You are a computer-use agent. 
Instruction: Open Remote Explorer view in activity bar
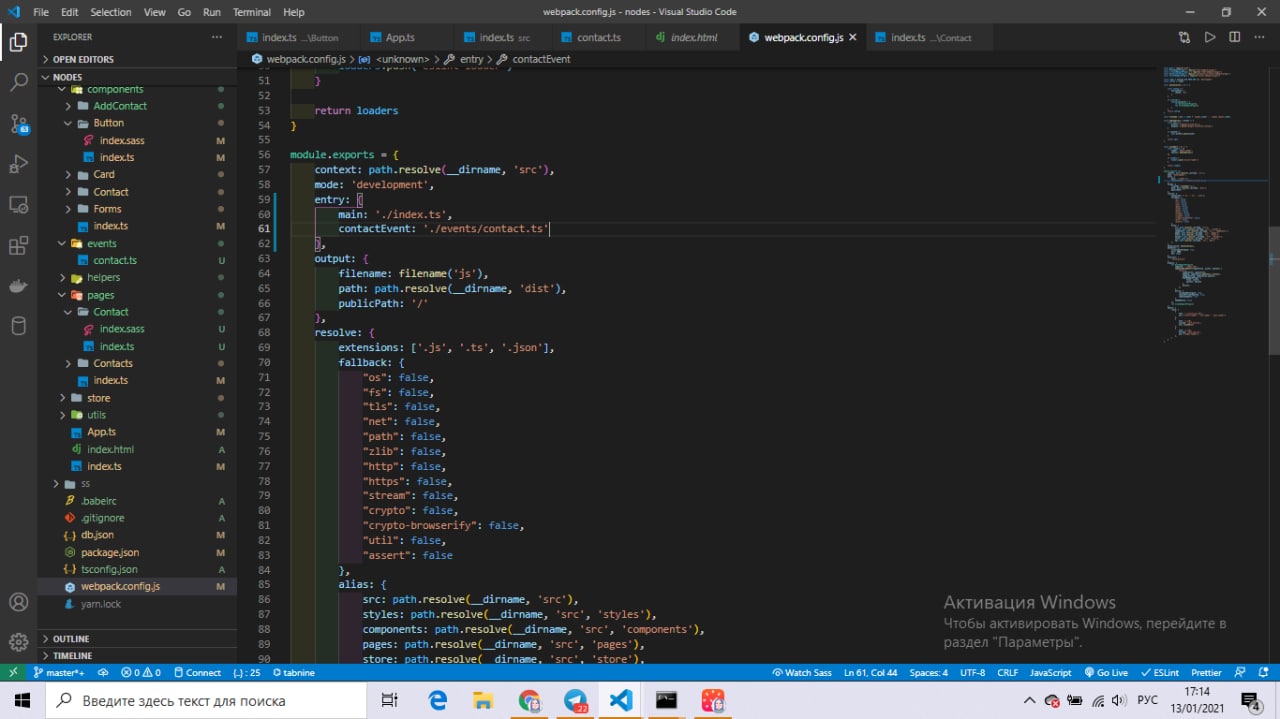tap(18, 204)
